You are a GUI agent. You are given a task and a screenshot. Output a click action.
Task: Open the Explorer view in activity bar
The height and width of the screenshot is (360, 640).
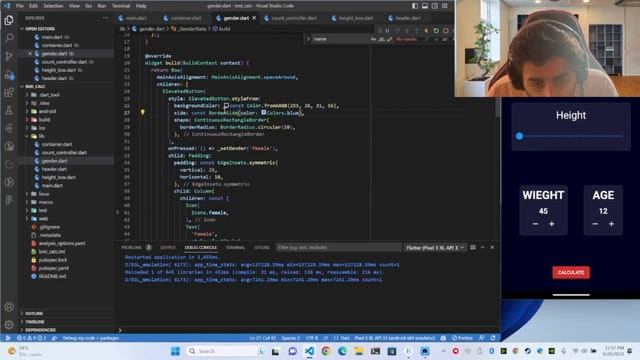pos(9,20)
